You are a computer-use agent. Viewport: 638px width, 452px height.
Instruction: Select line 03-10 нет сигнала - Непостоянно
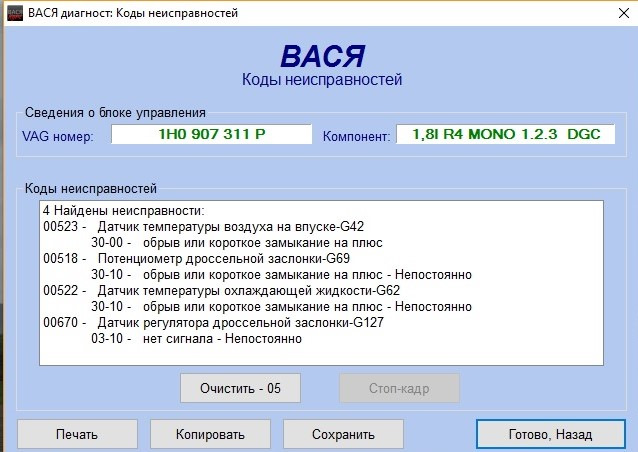(x=196, y=338)
